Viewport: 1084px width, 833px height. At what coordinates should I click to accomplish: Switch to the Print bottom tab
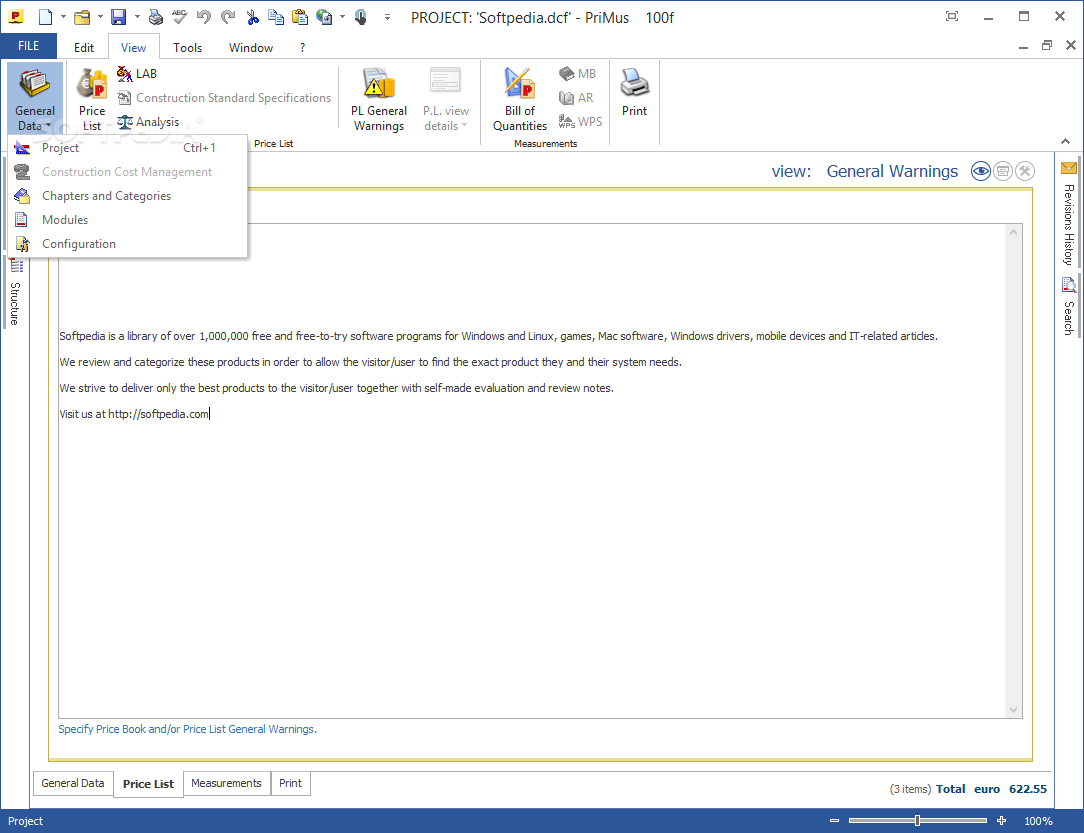coord(290,783)
